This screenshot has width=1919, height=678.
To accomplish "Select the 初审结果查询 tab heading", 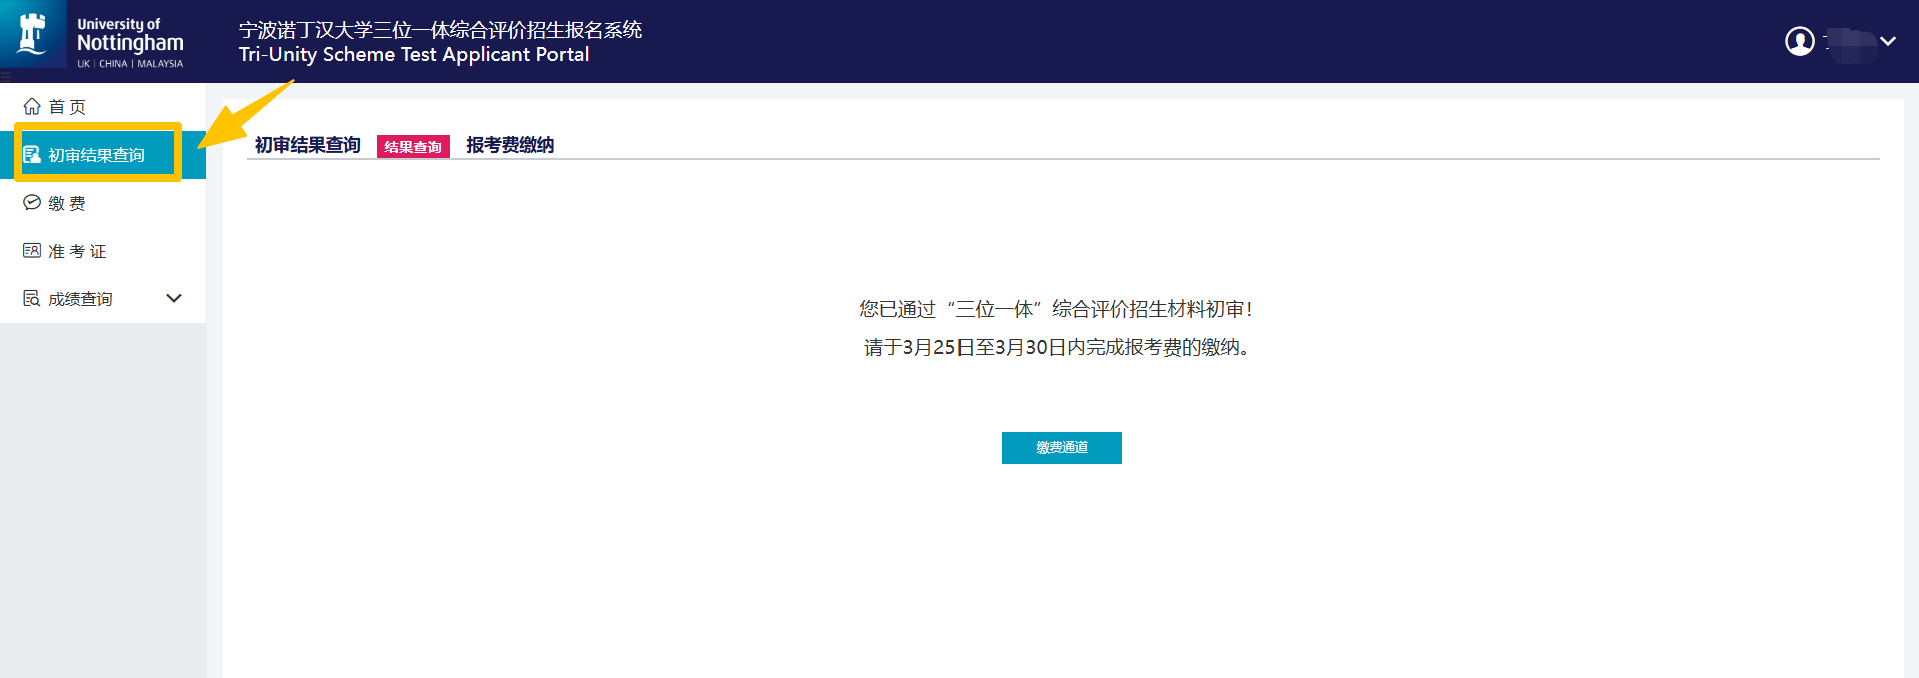I will coord(307,145).
